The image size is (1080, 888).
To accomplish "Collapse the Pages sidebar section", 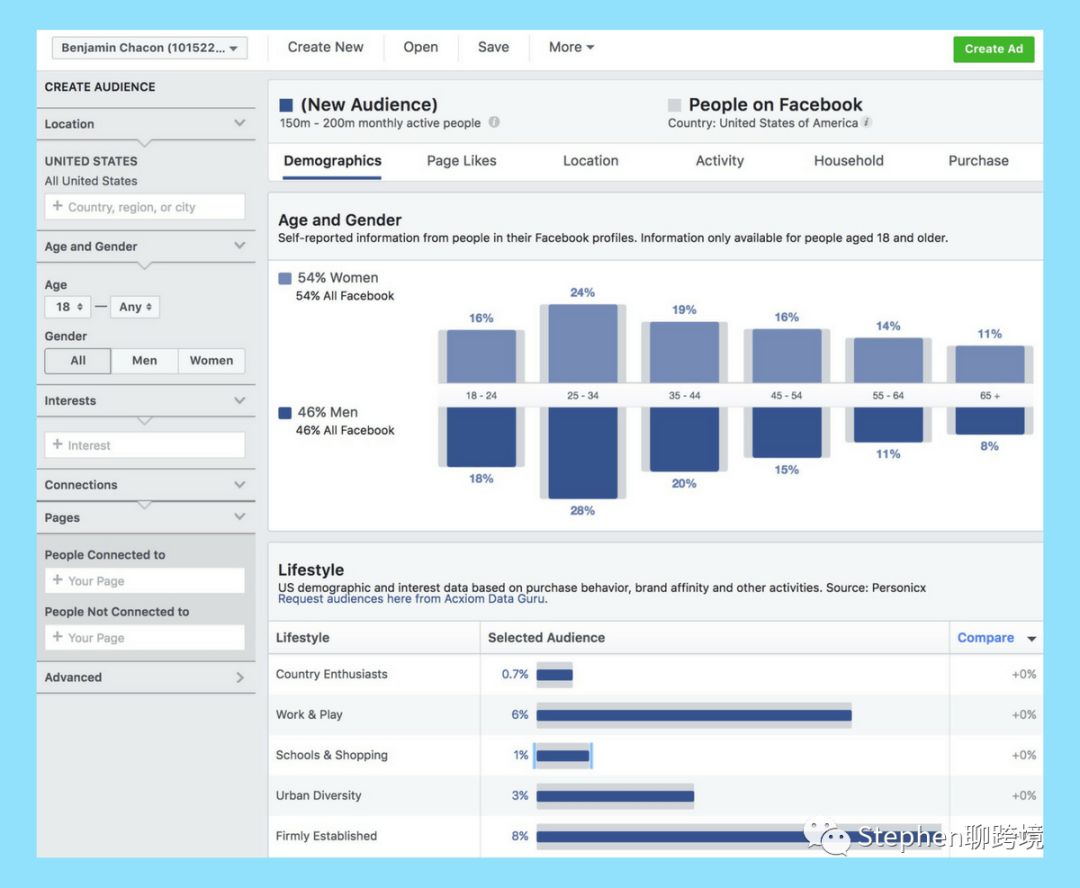I will tap(239, 517).
